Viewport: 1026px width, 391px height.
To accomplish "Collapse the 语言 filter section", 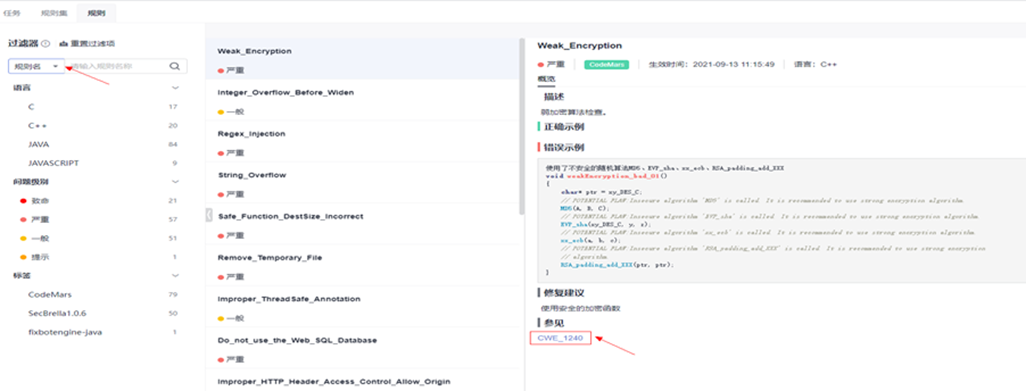I will (x=174, y=88).
